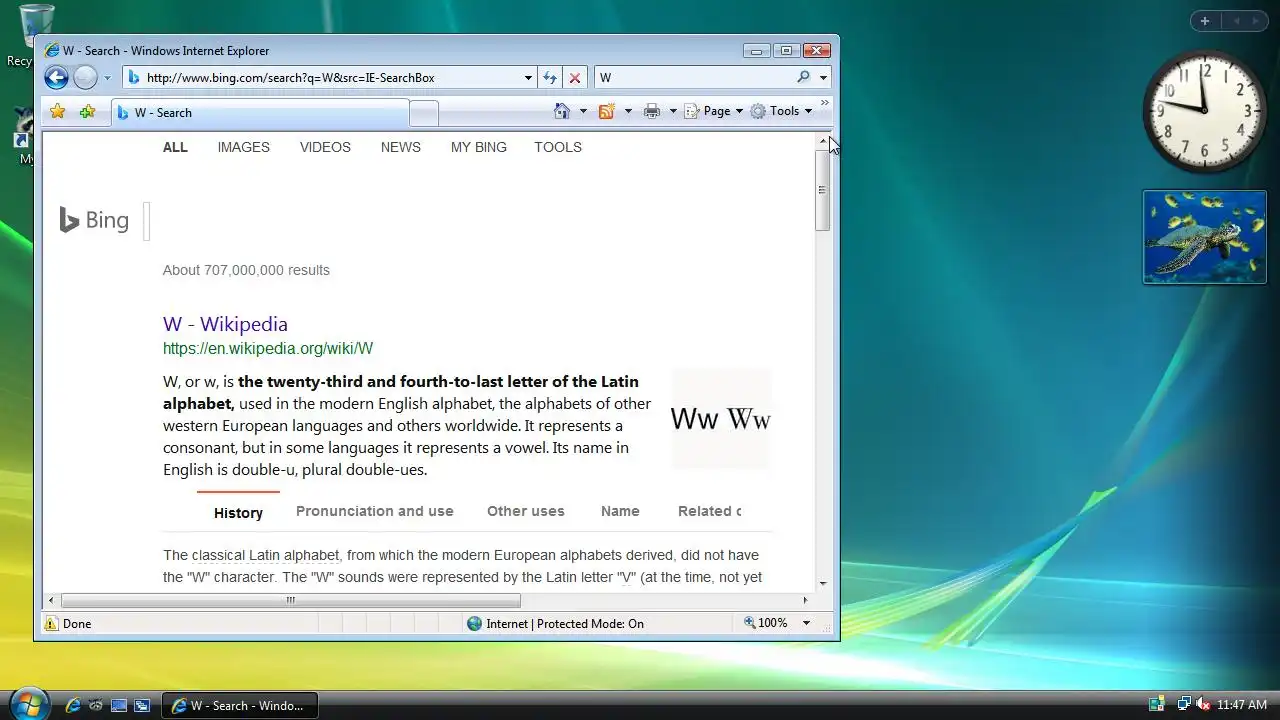Click the red Stop loading icon
The height and width of the screenshot is (720, 1280).
tap(575, 77)
